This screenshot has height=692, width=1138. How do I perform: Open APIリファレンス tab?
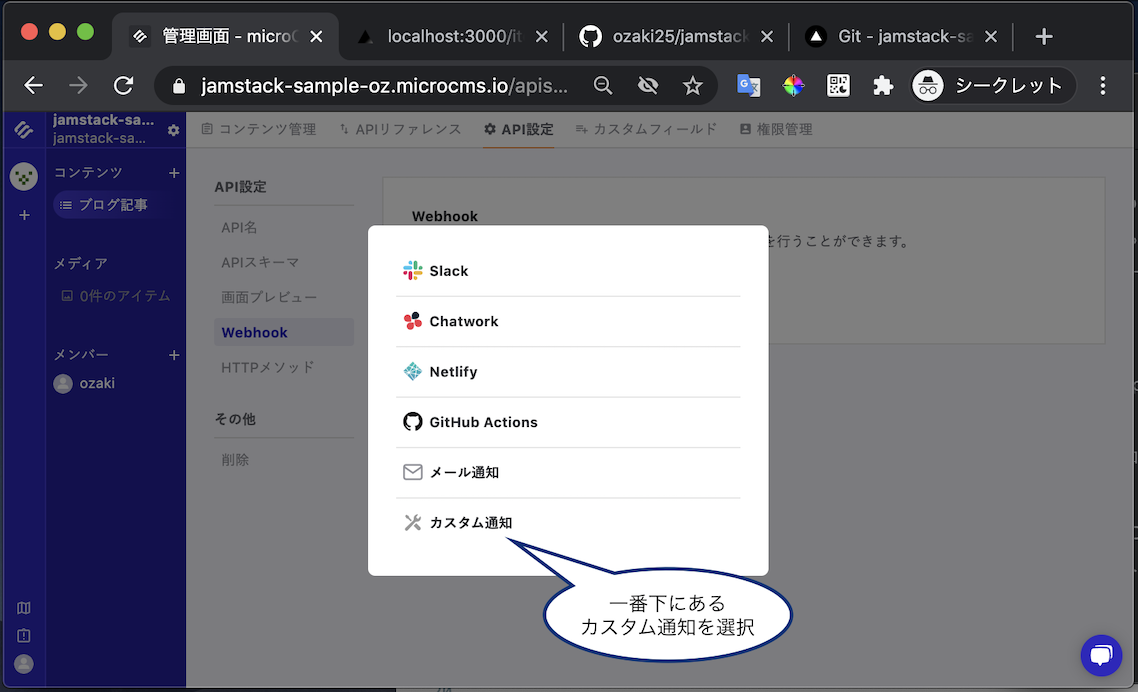tap(400, 129)
